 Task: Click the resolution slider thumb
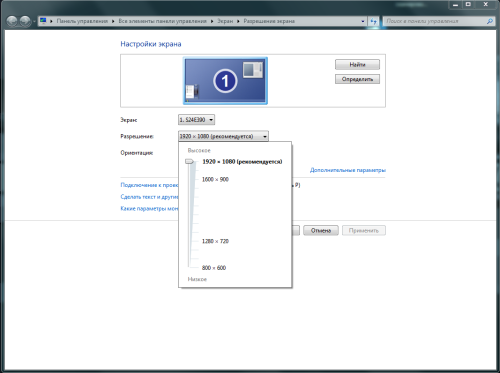[189, 162]
